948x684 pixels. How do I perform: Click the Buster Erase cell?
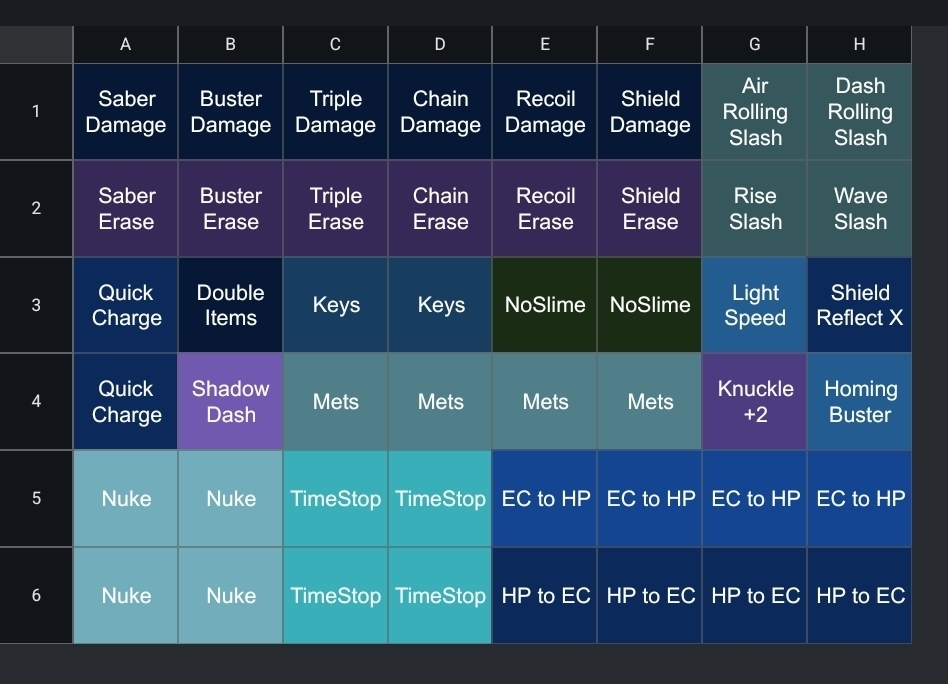[x=231, y=209]
